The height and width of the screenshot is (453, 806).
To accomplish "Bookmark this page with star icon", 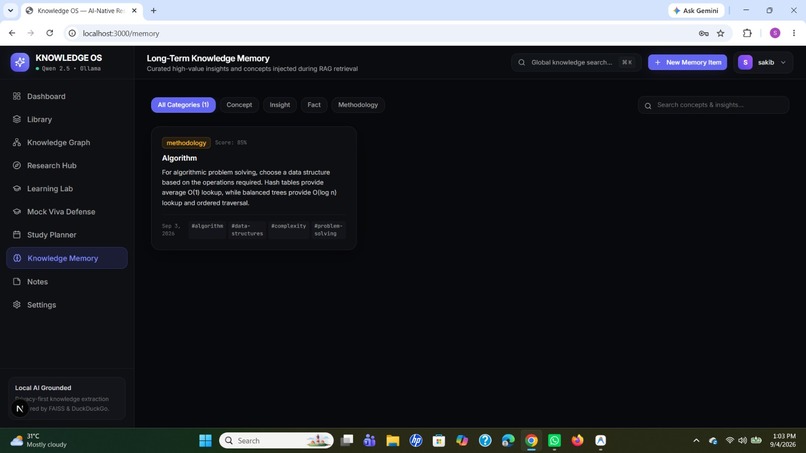I will tap(721, 33).
